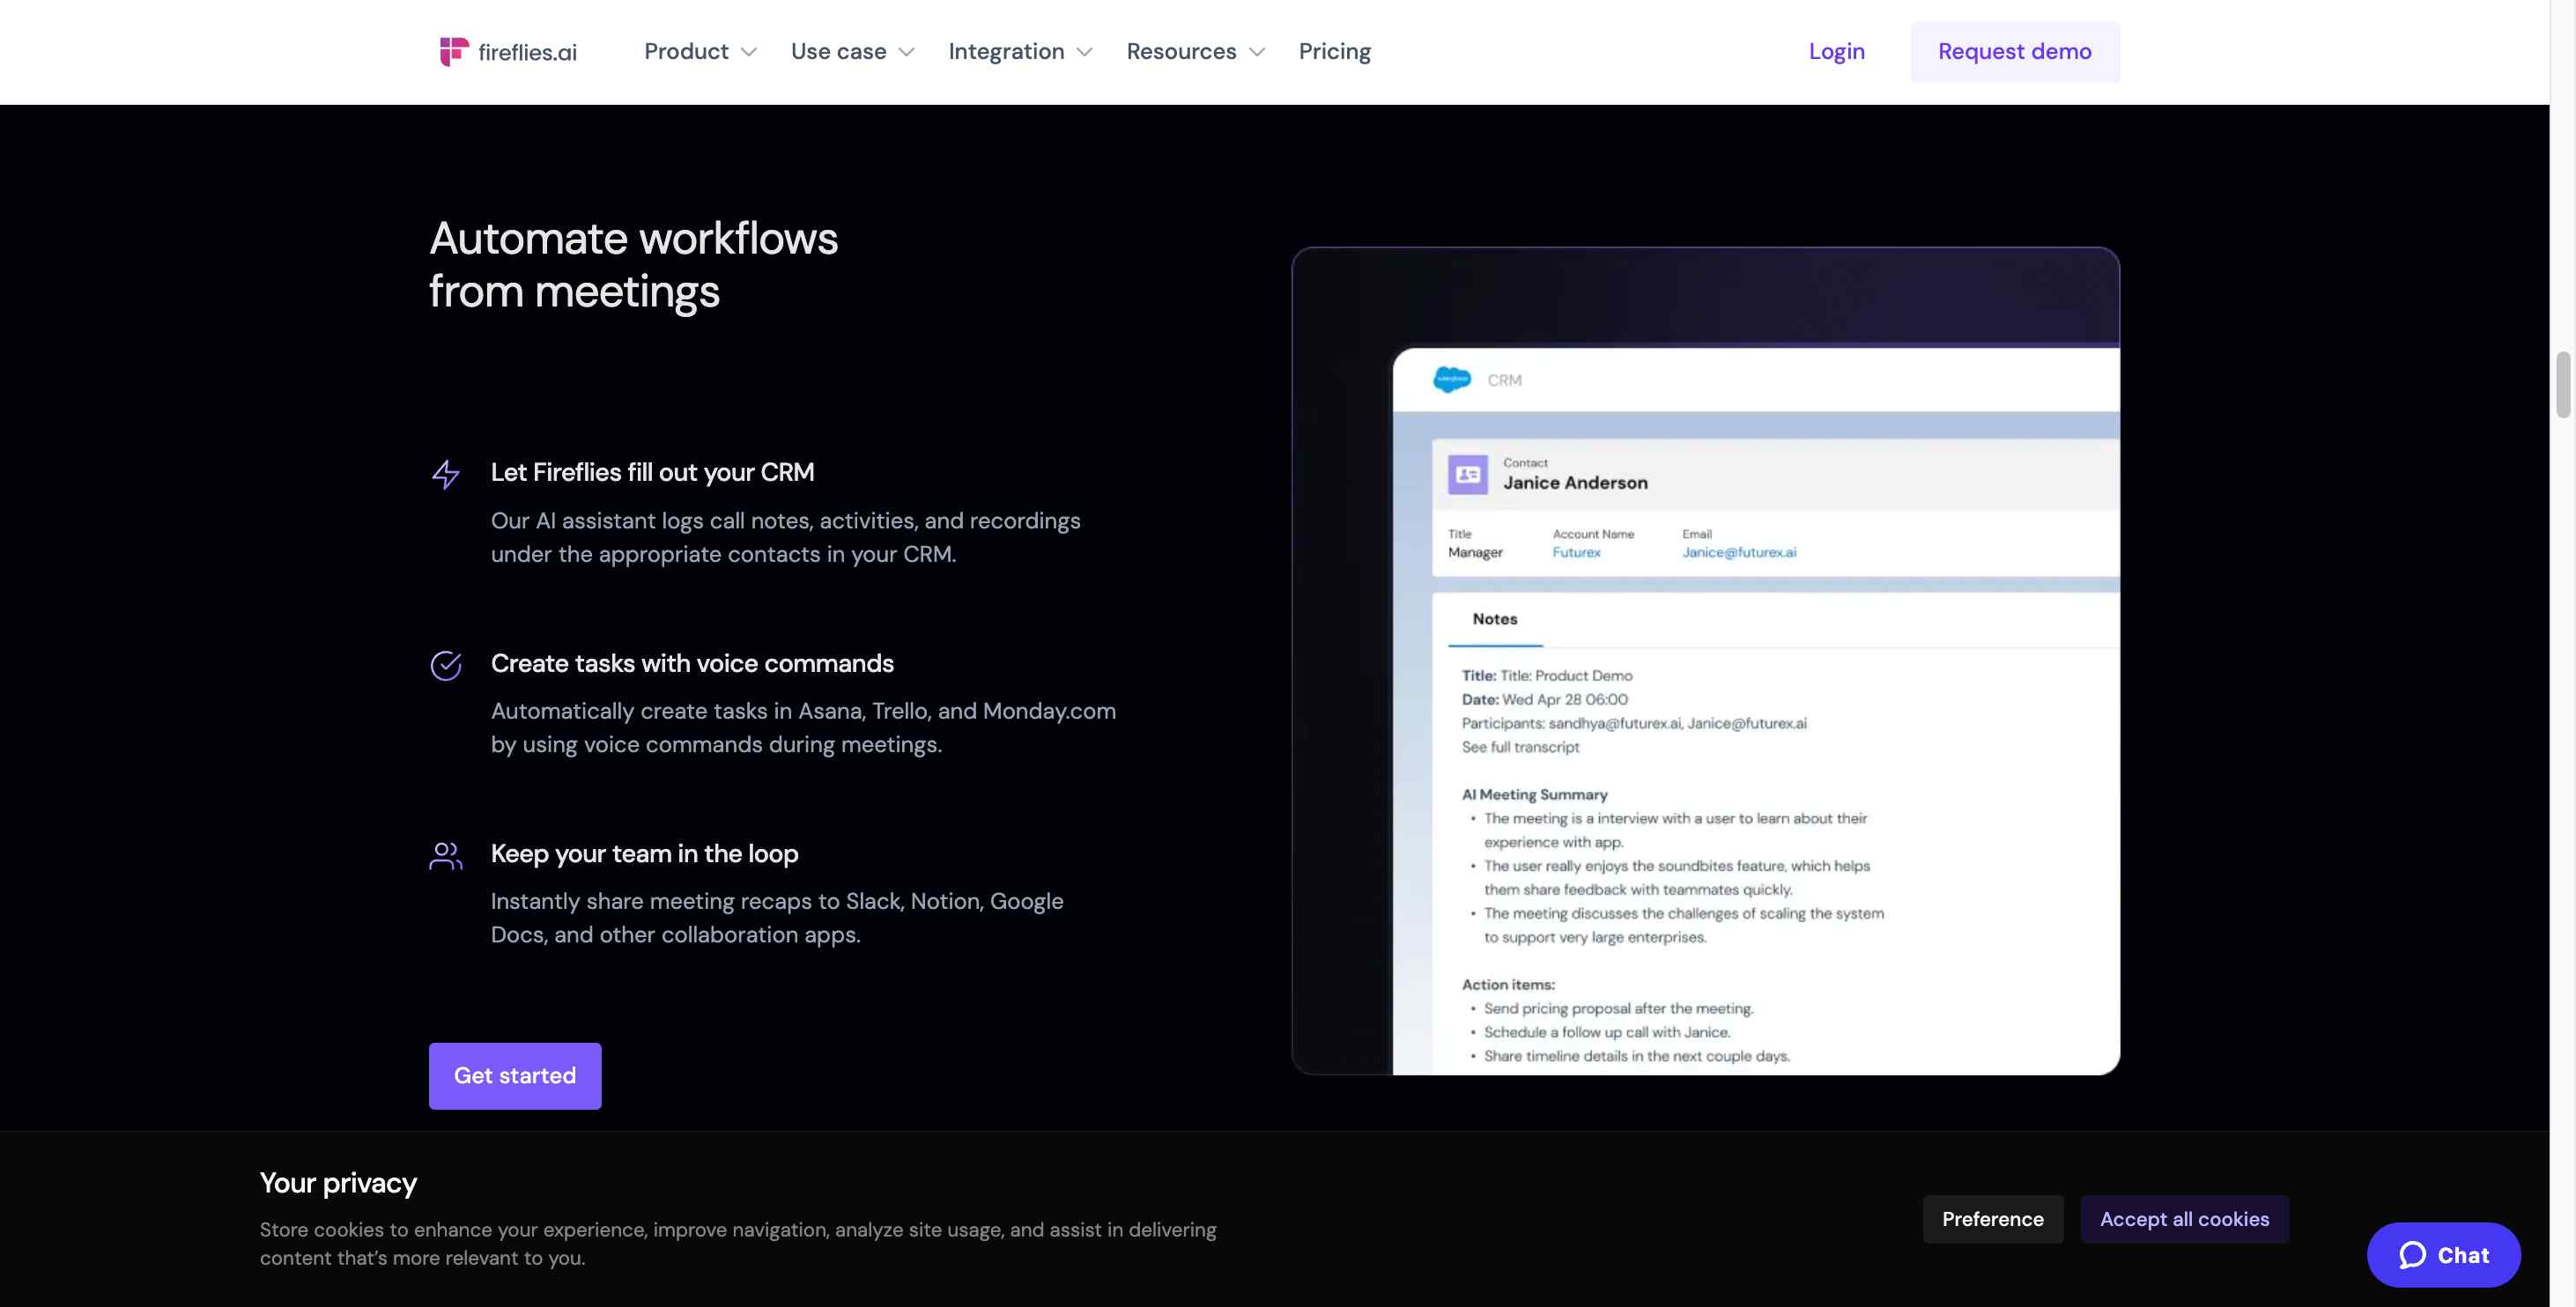Select the Notes tab in CRM preview
This screenshot has width=2576, height=1307.
(1495, 619)
